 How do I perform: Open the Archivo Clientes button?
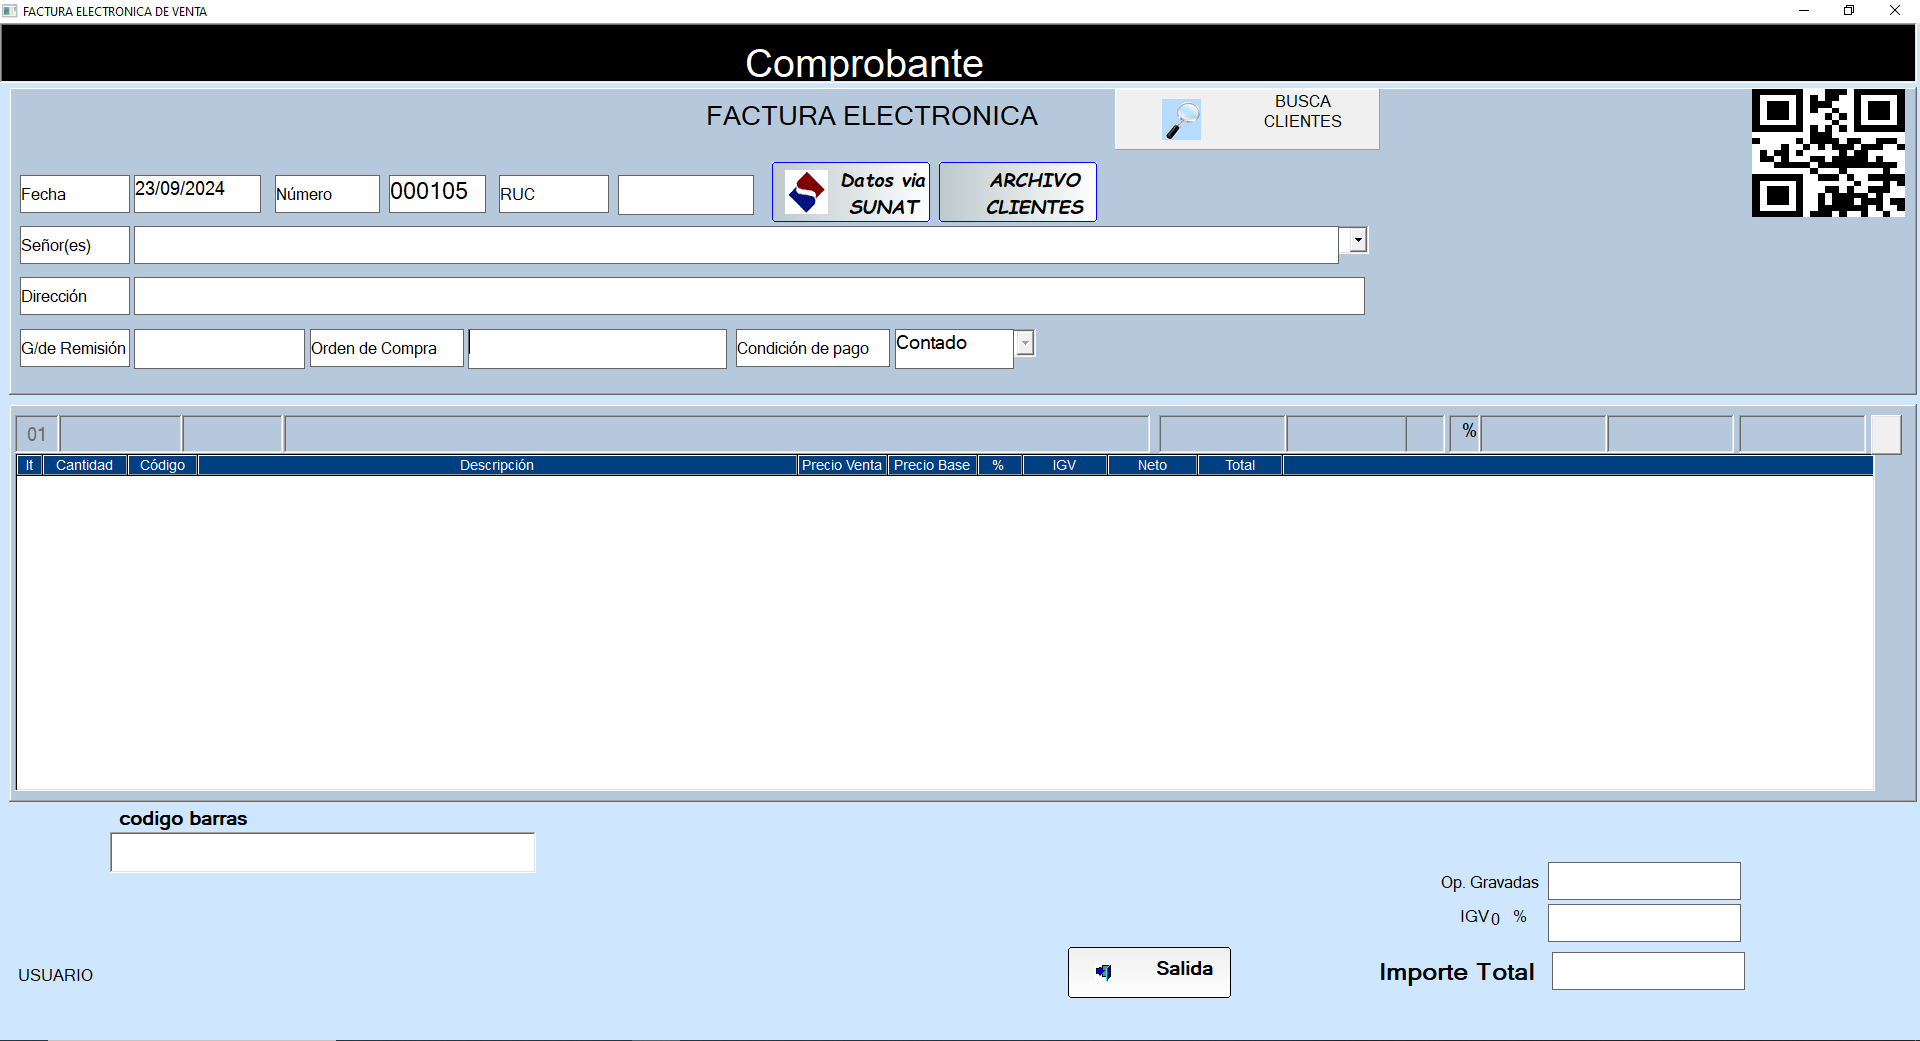click(x=1017, y=192)
